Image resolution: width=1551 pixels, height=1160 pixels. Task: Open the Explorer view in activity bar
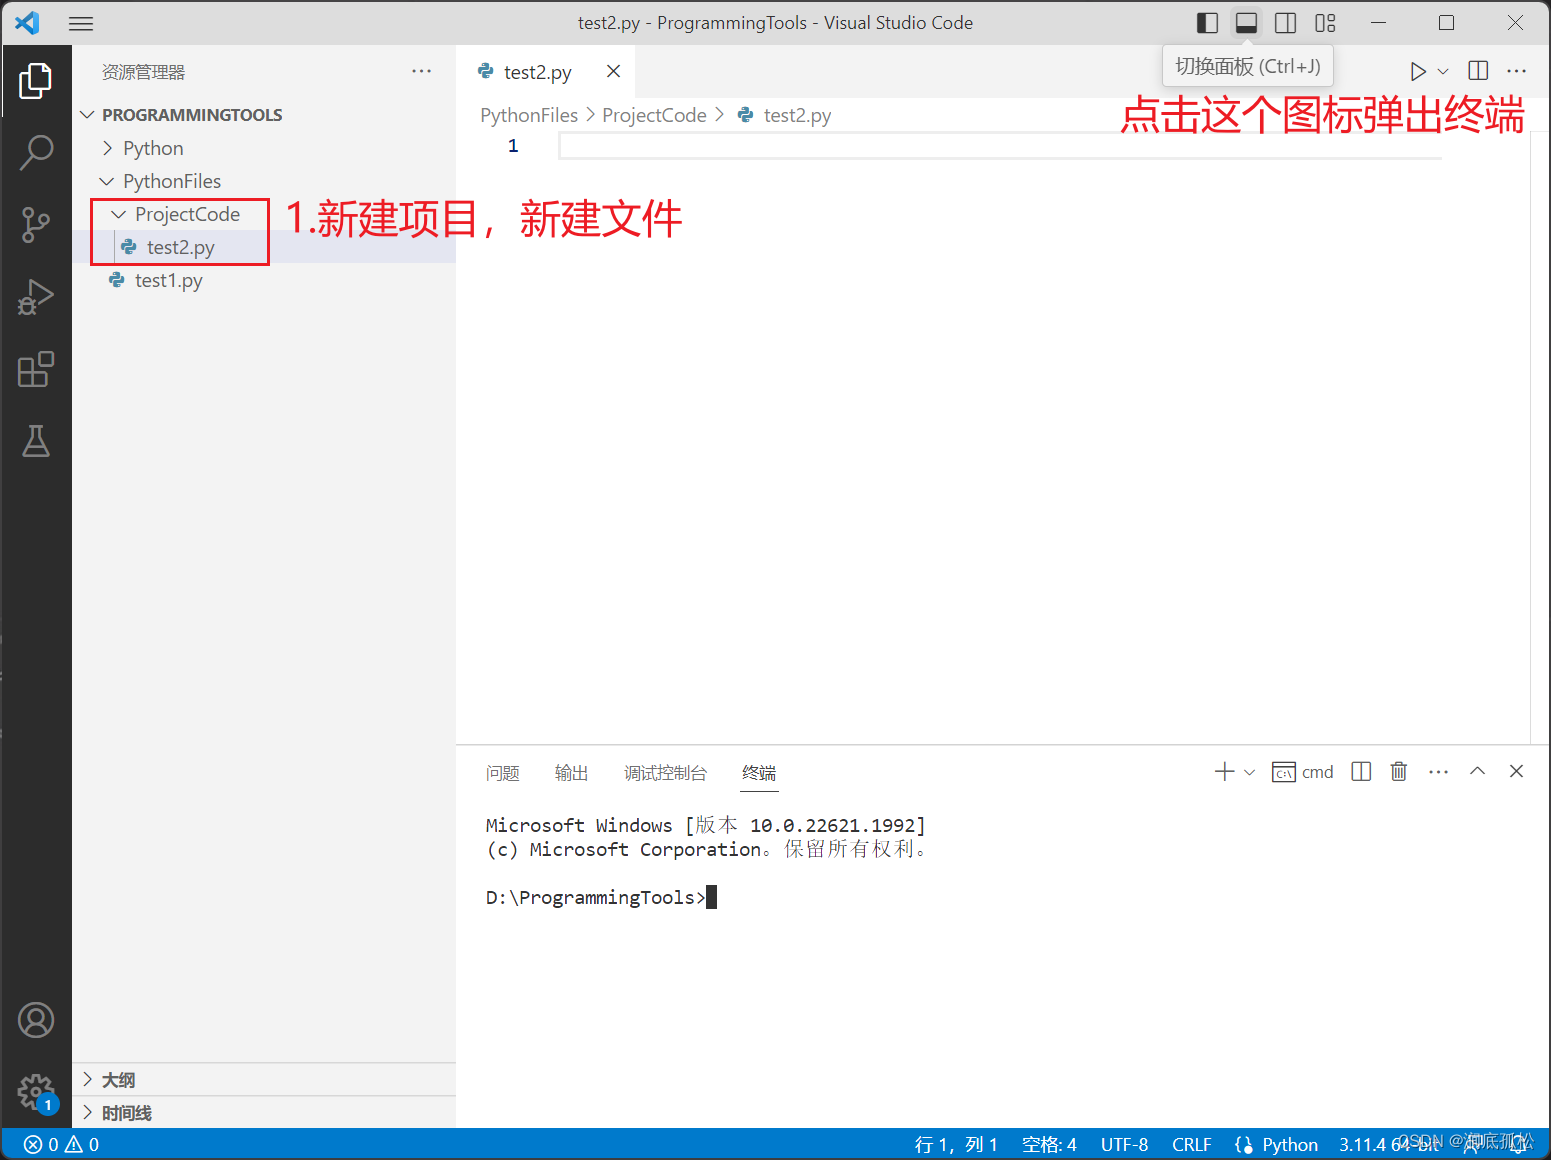click(36, 81)
